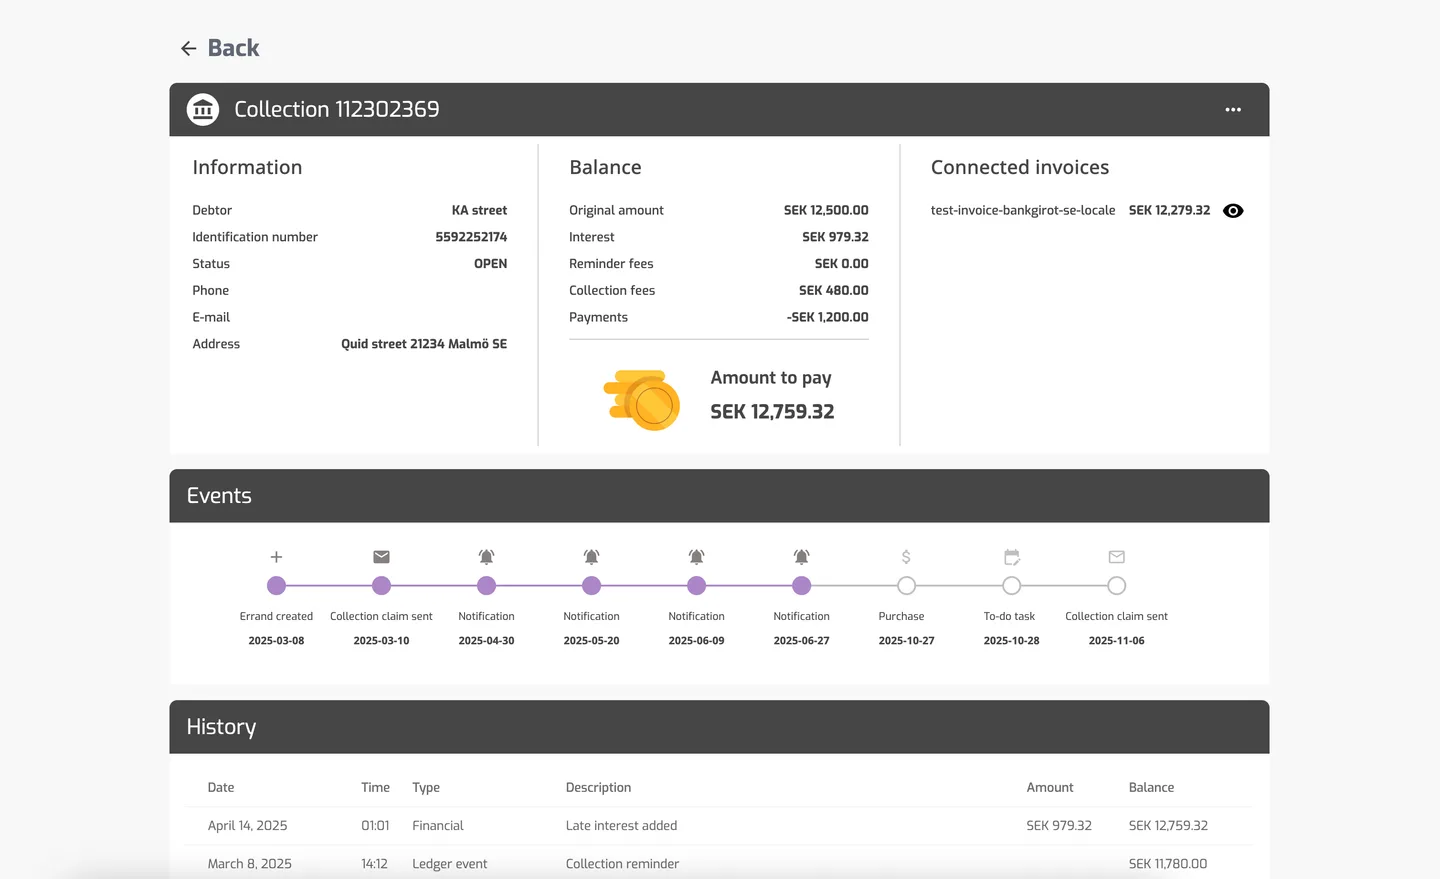Viewport: 1440px width, 879px height.
Task: Click the calendar icon above To-do task
Action: [1012, 557]
